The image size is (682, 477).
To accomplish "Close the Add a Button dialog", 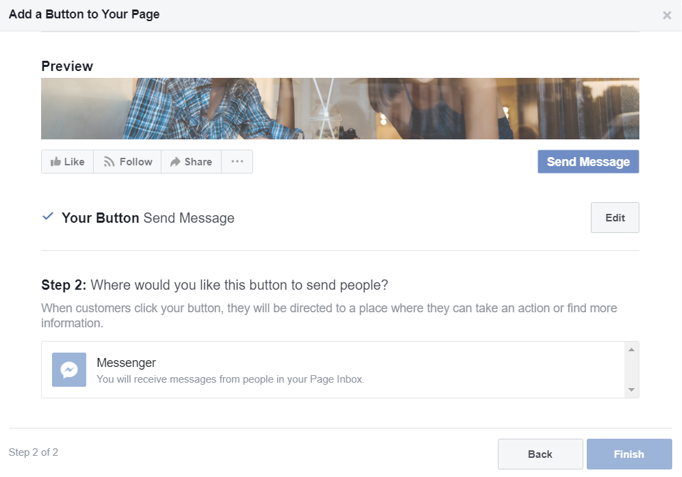I will click(x=667, y=15).
